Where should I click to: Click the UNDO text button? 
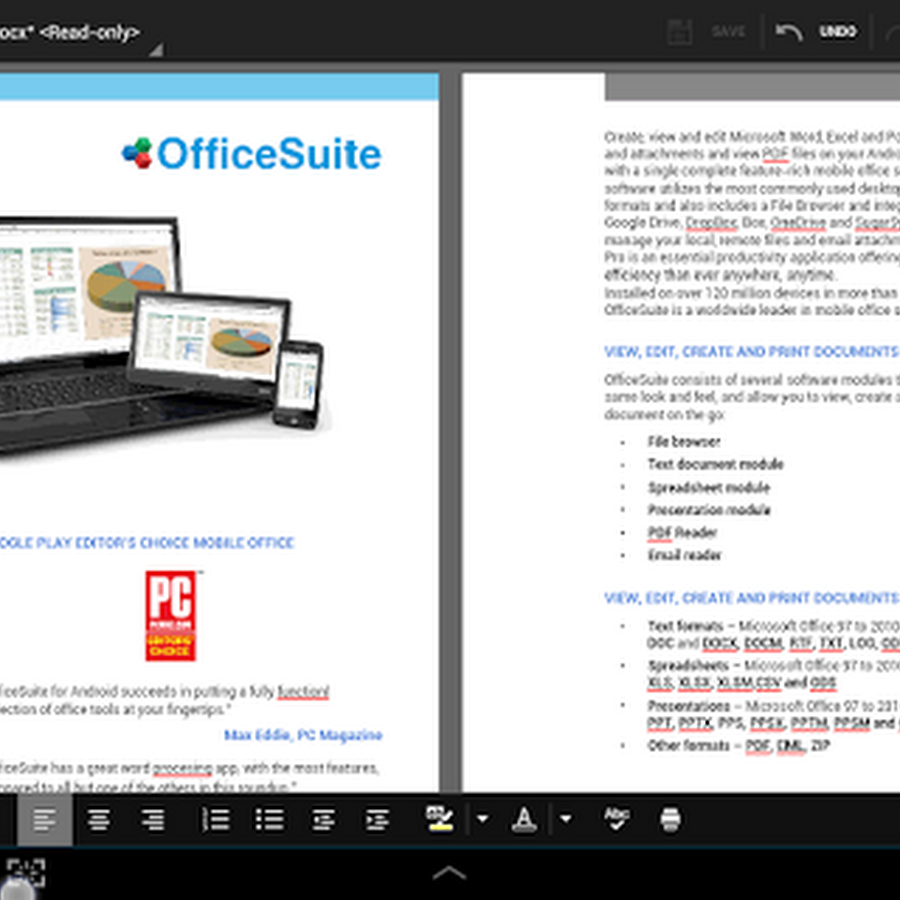point(838,31)
